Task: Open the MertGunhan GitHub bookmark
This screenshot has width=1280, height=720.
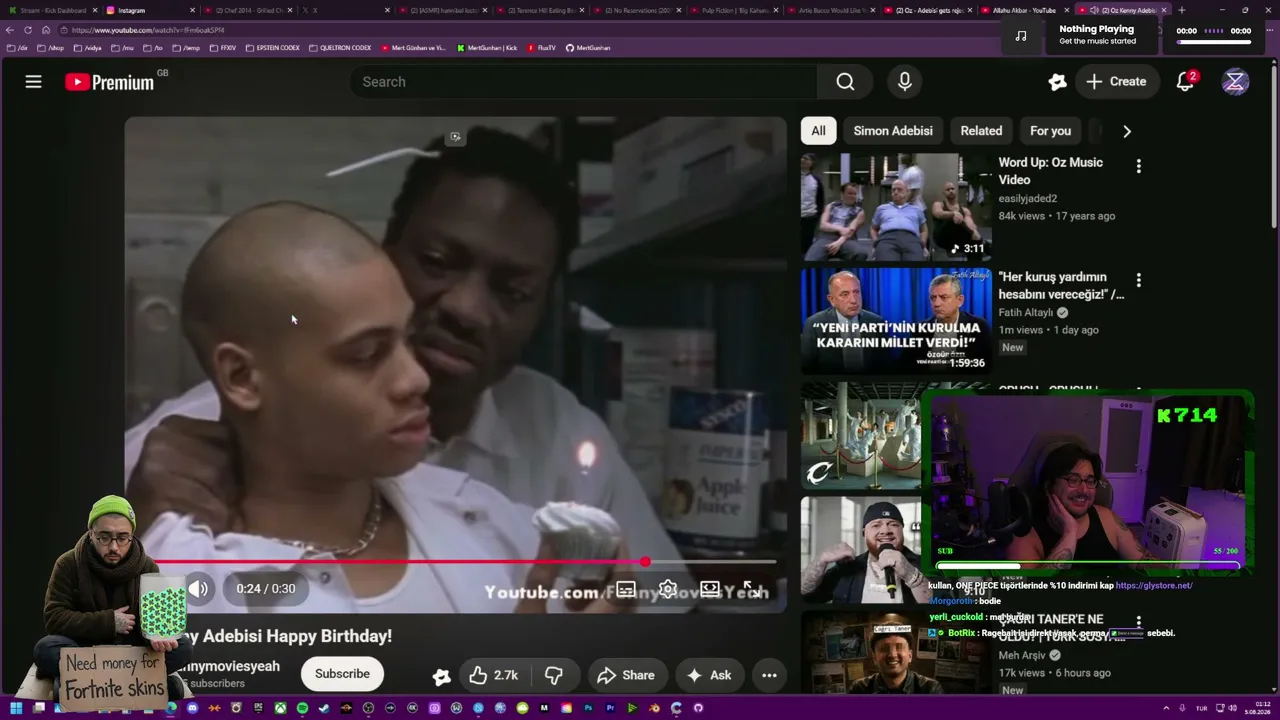Action: point(588,48)
